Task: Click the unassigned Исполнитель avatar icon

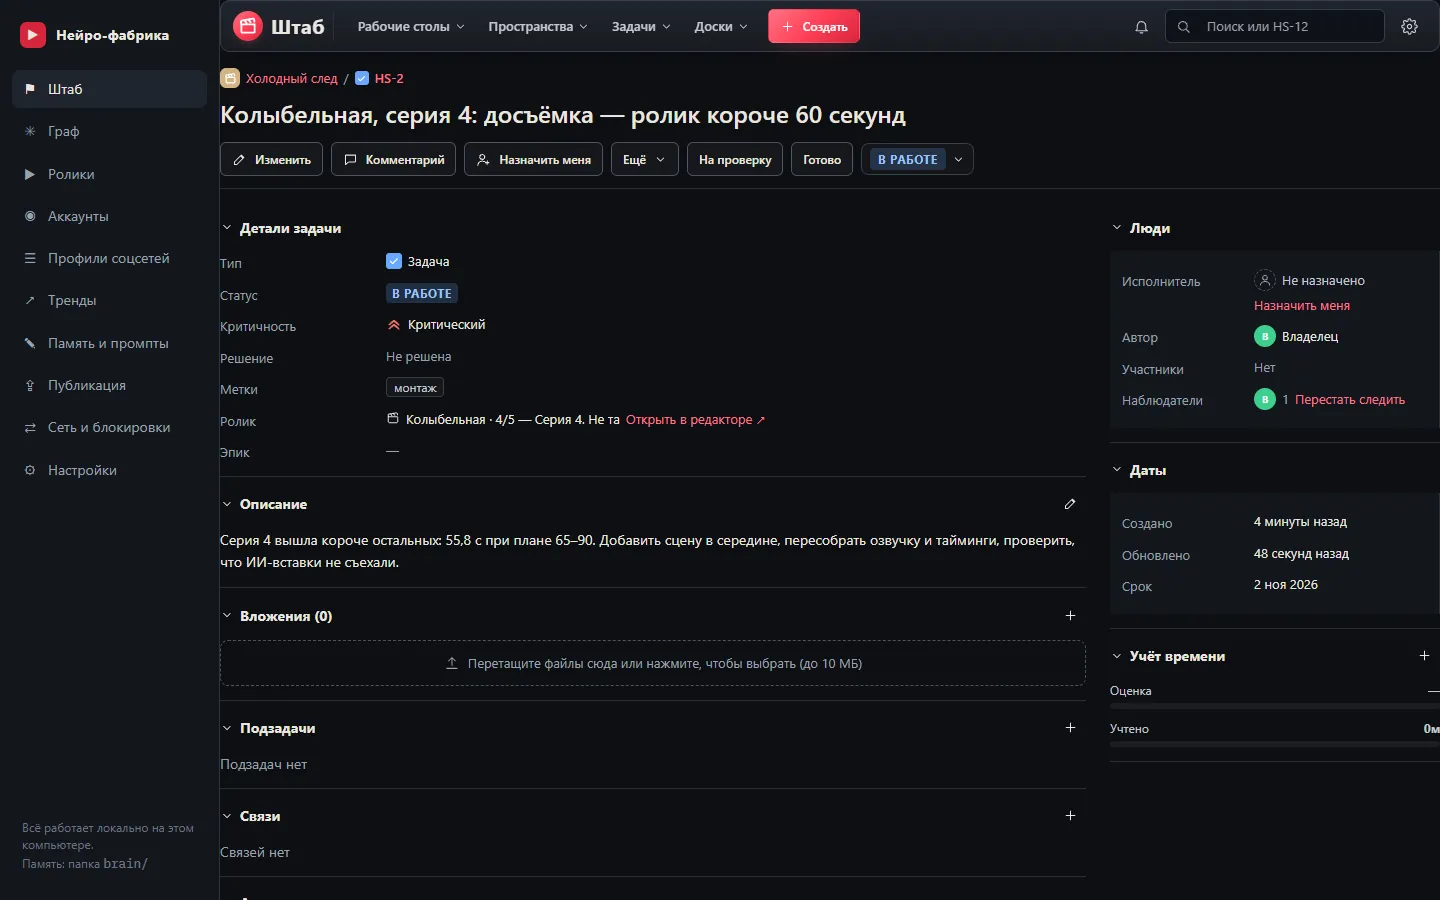Action: (x=1265, y=280)
